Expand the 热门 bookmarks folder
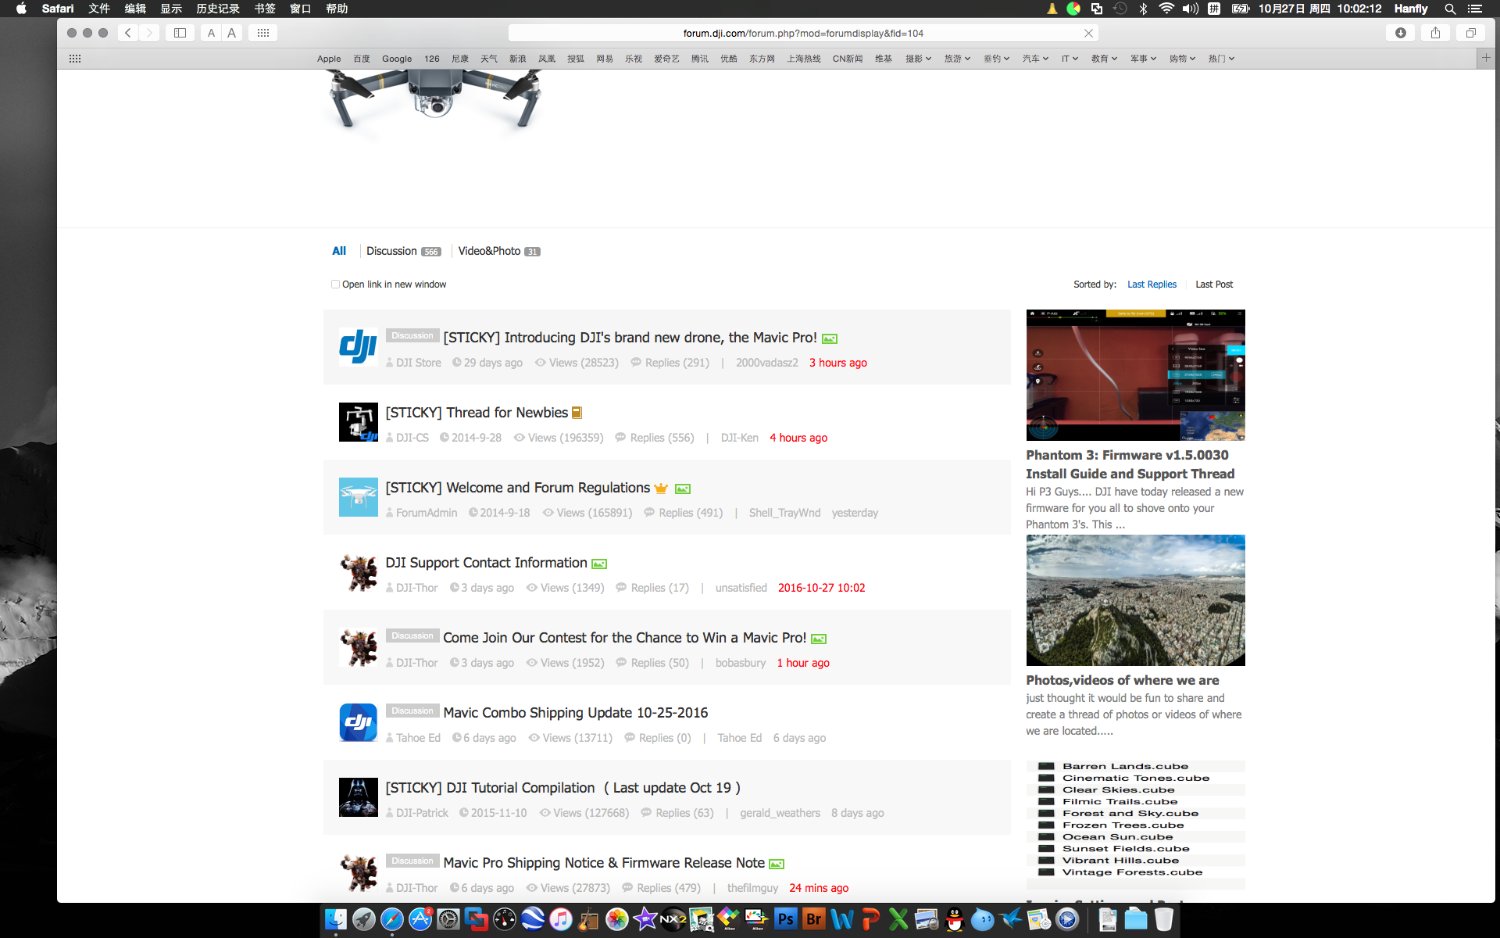Image resolution: width=1500 pixels, height=938 pixels. click(1221, 59)
